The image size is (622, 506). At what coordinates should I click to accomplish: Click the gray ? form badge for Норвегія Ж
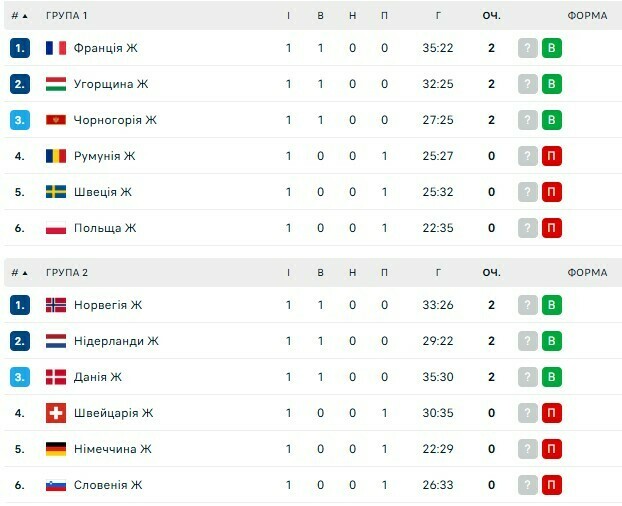(x=528, y=305)
